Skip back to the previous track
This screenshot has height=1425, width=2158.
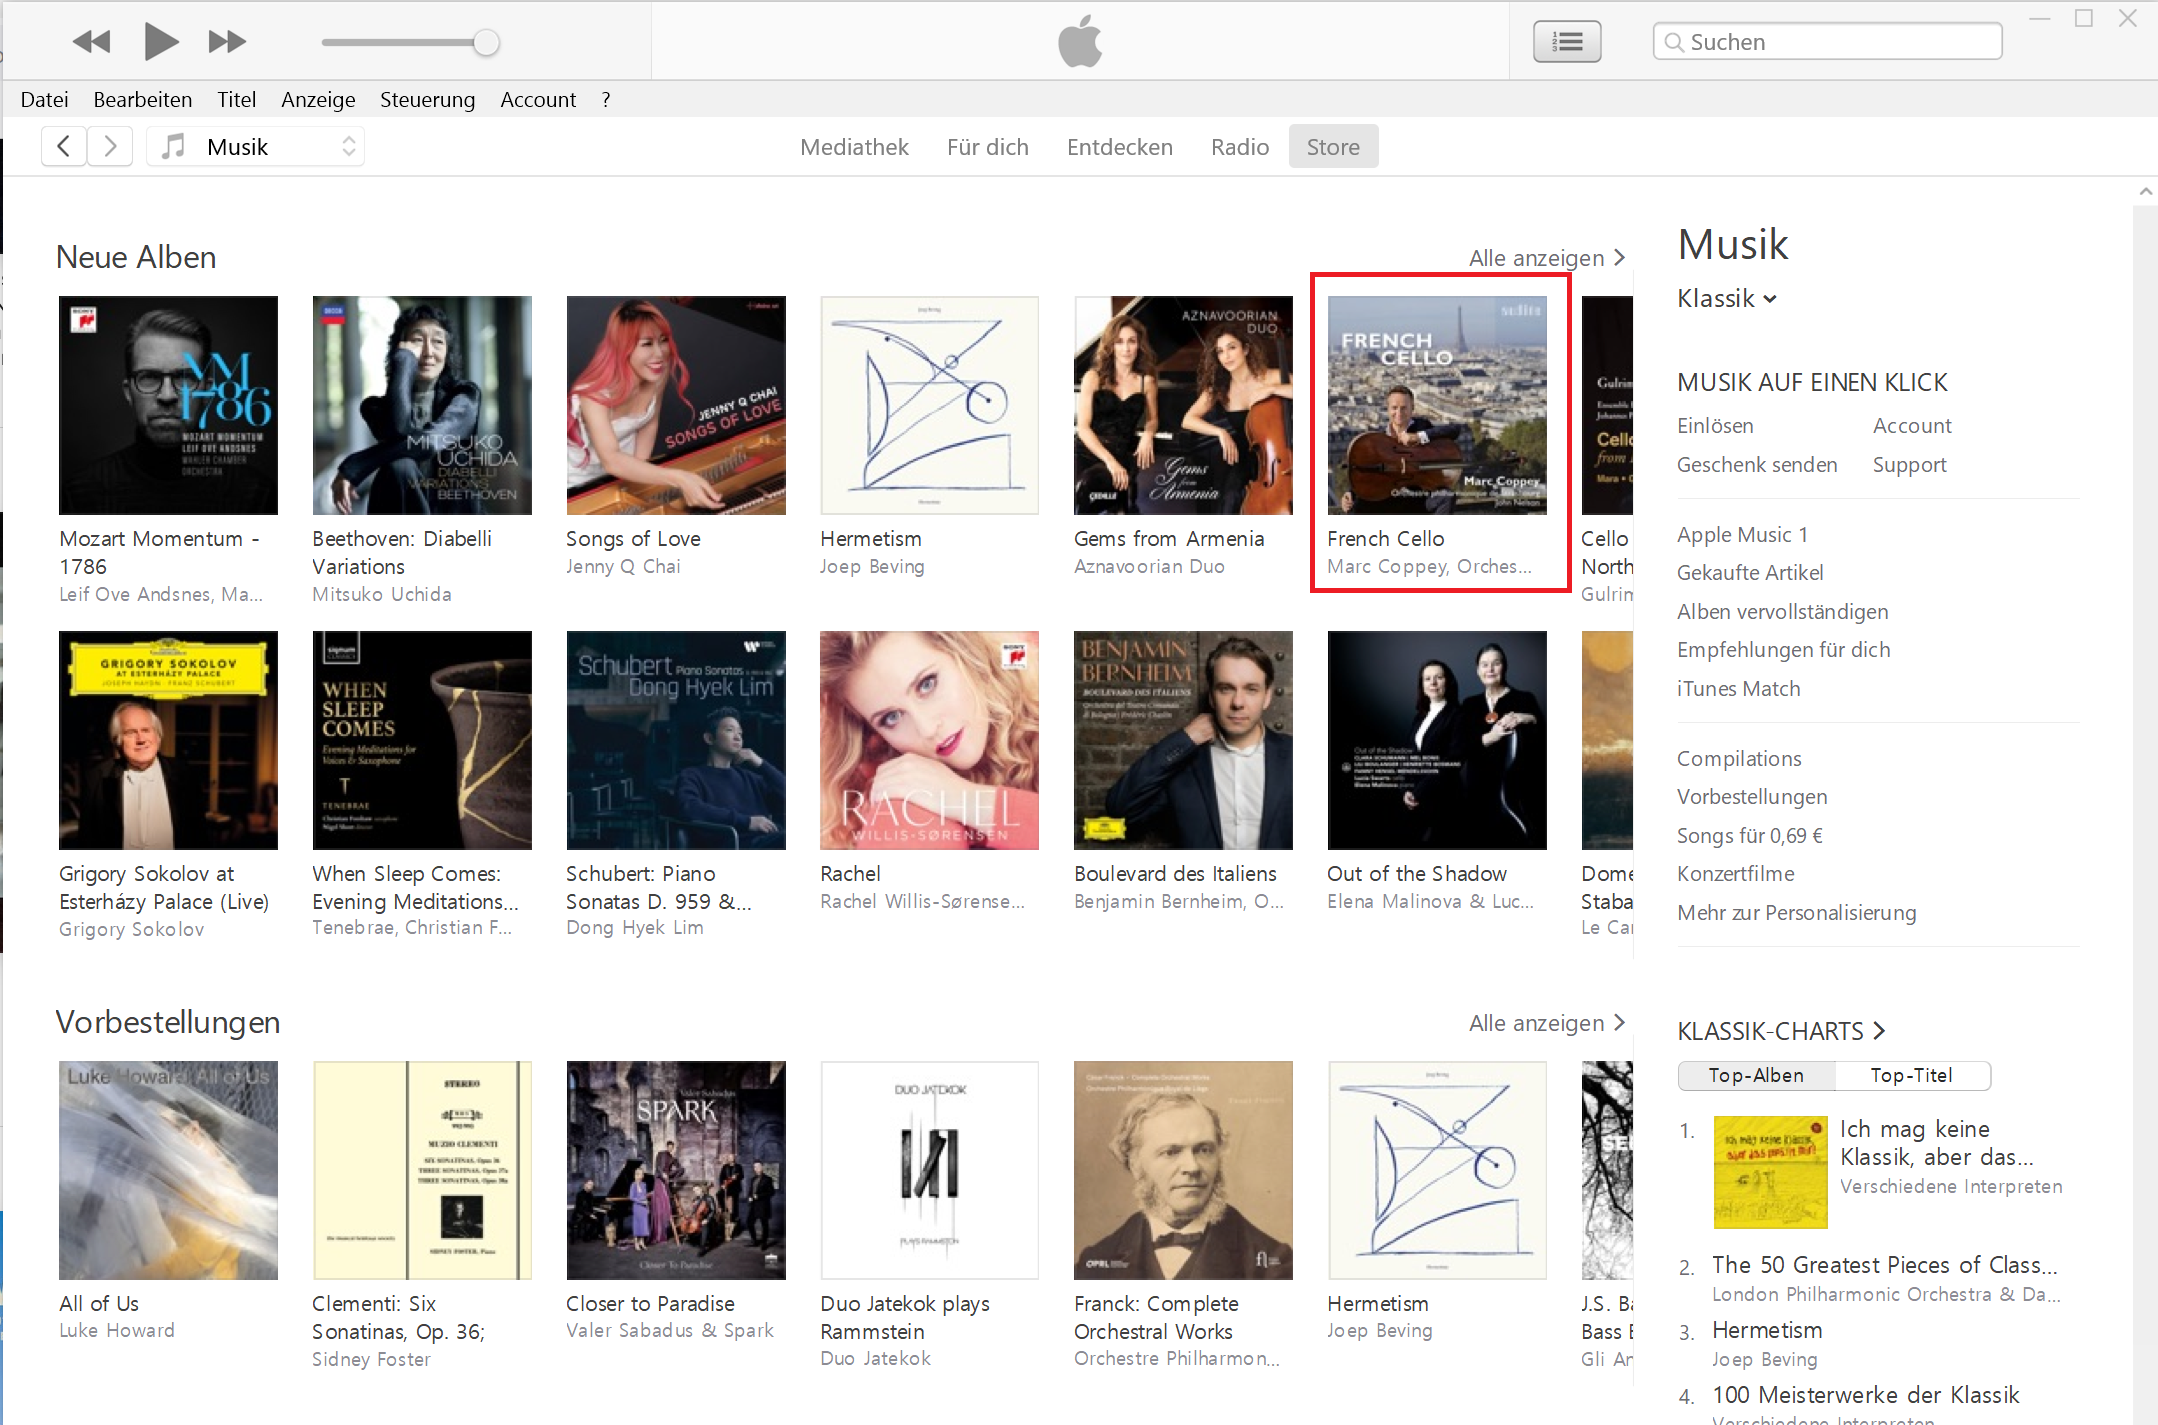[91, 42]
